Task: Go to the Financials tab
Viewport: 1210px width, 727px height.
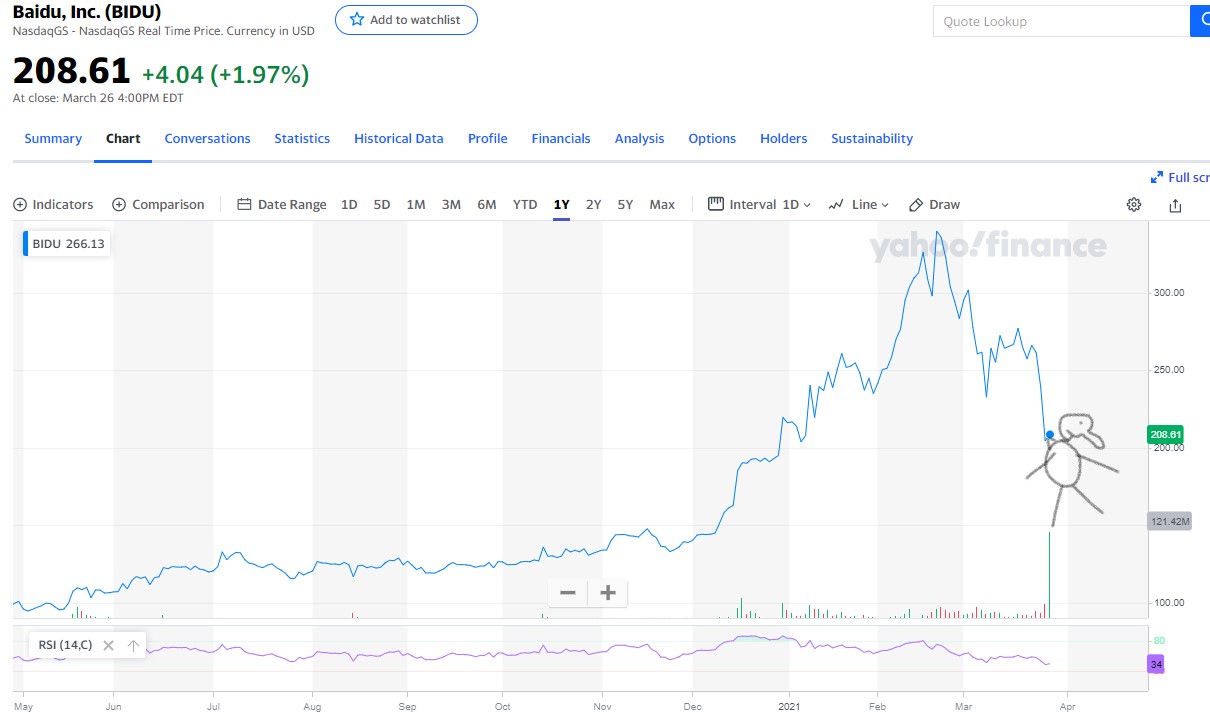Action: coord(561,139)
